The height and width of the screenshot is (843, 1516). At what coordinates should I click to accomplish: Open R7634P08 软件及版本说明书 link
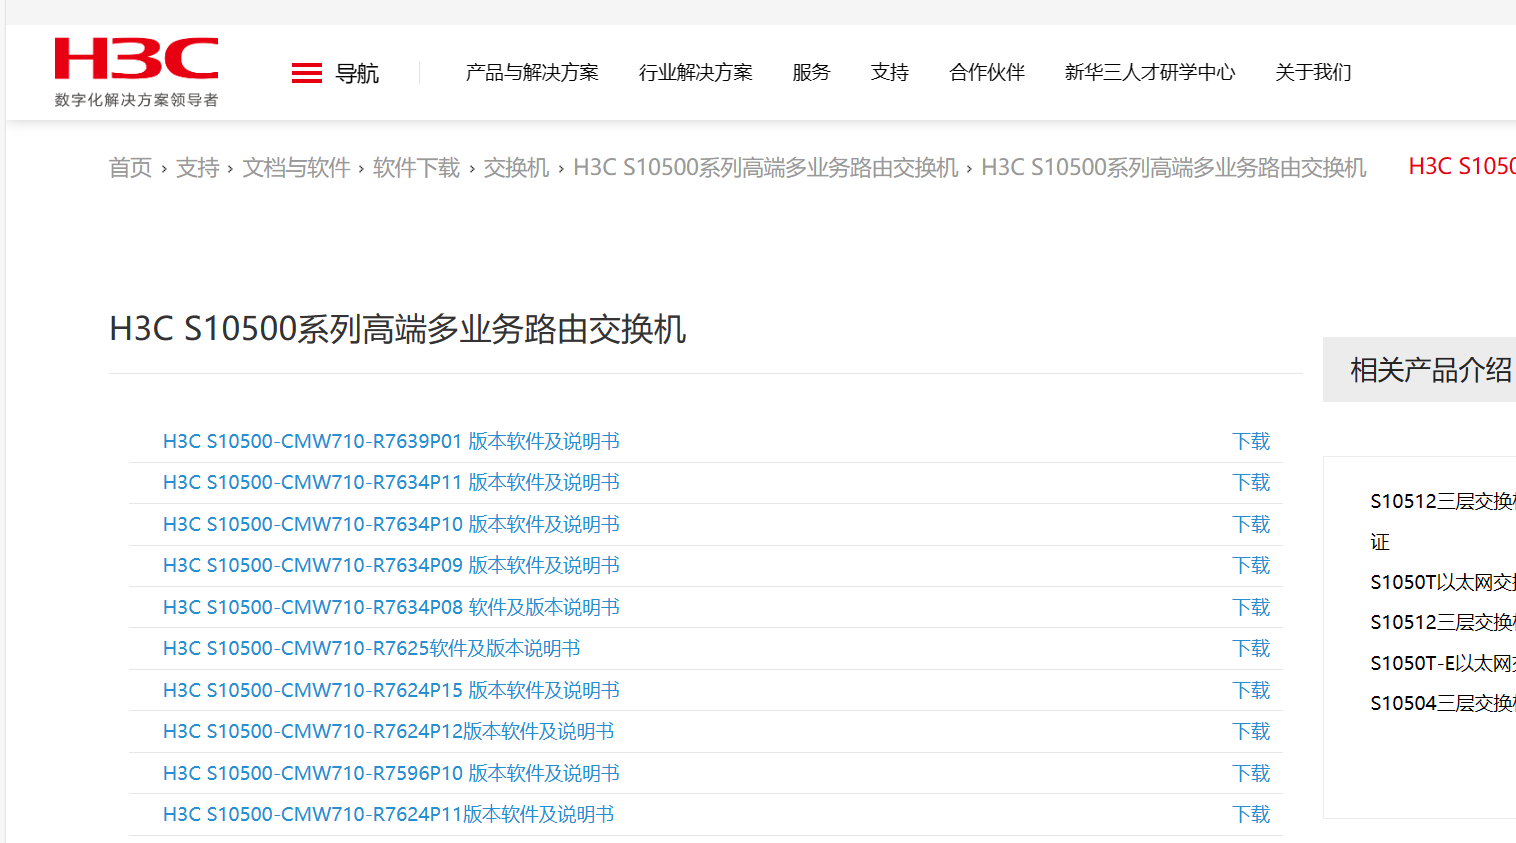pos(391,608)
